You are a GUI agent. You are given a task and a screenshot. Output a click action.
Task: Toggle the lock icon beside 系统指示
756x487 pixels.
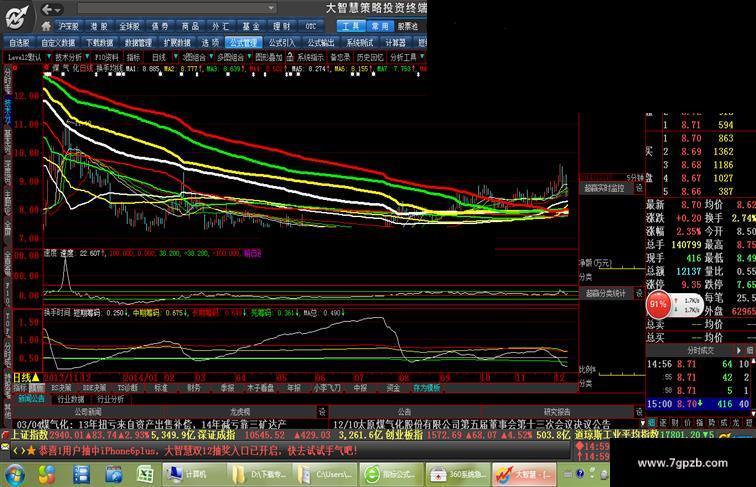click(290, 56)
